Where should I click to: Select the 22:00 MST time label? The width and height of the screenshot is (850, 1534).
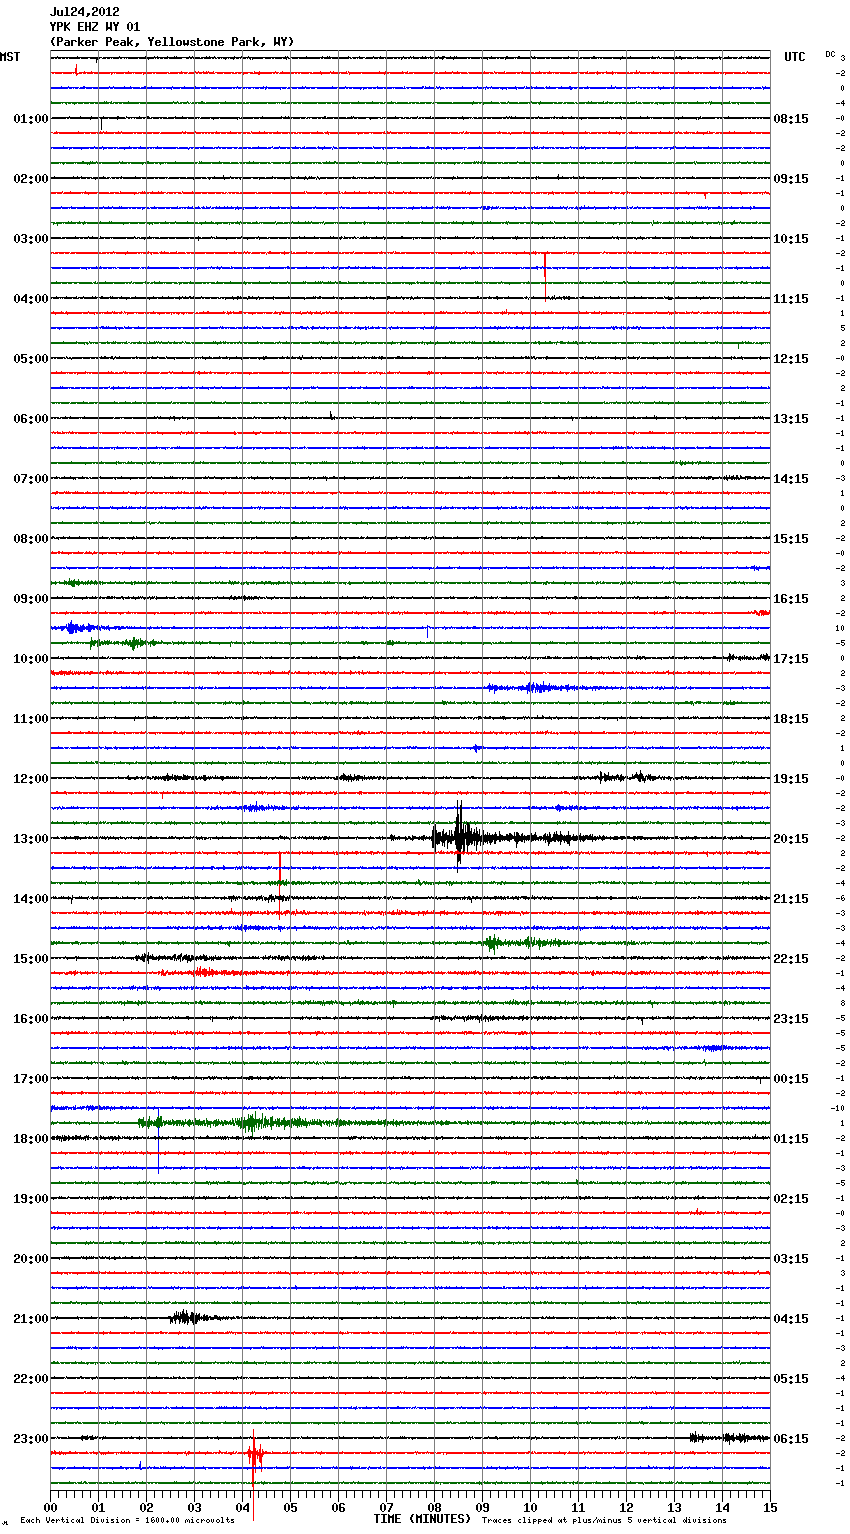pyautogui.click(x=30, y=1379)
